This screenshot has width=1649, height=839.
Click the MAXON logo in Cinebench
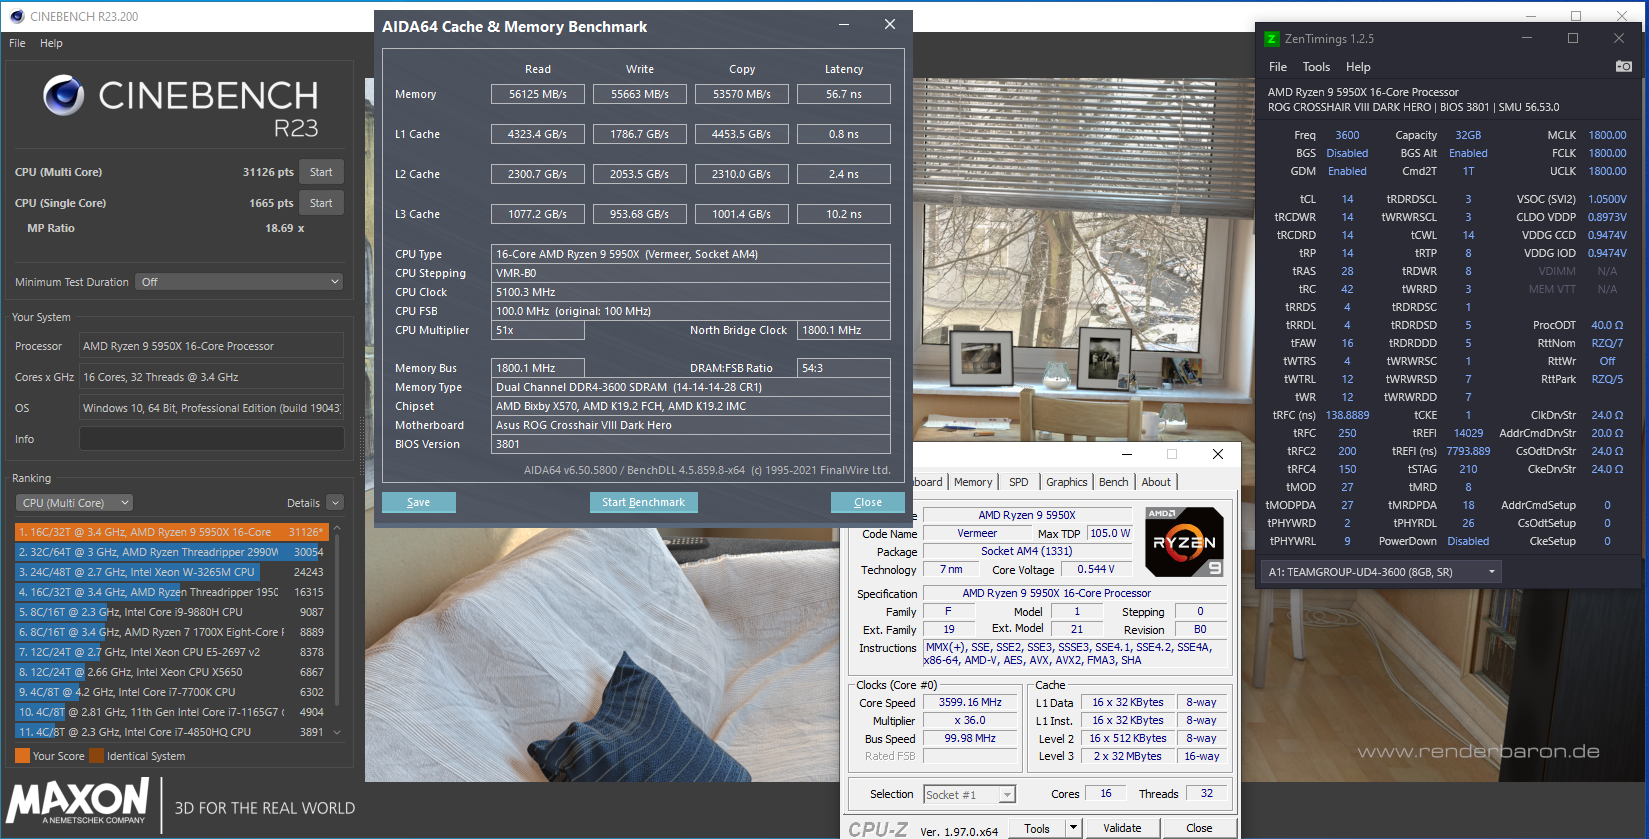click(78, 801)
